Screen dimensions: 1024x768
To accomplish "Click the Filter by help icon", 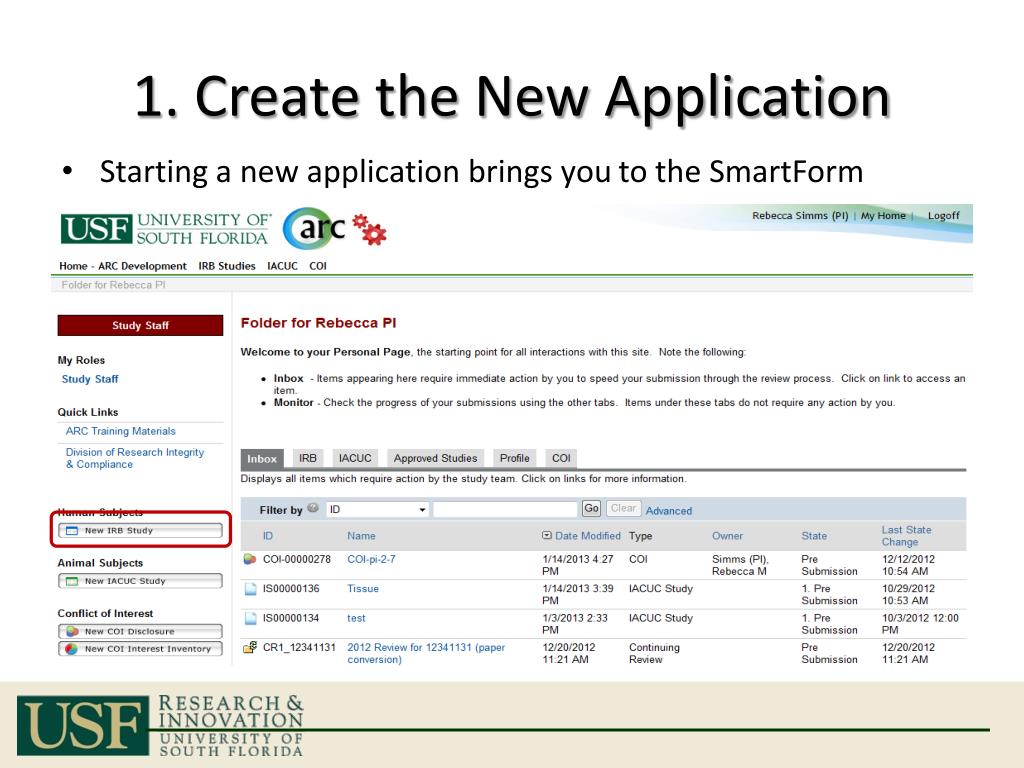I will tap(314, 509).
